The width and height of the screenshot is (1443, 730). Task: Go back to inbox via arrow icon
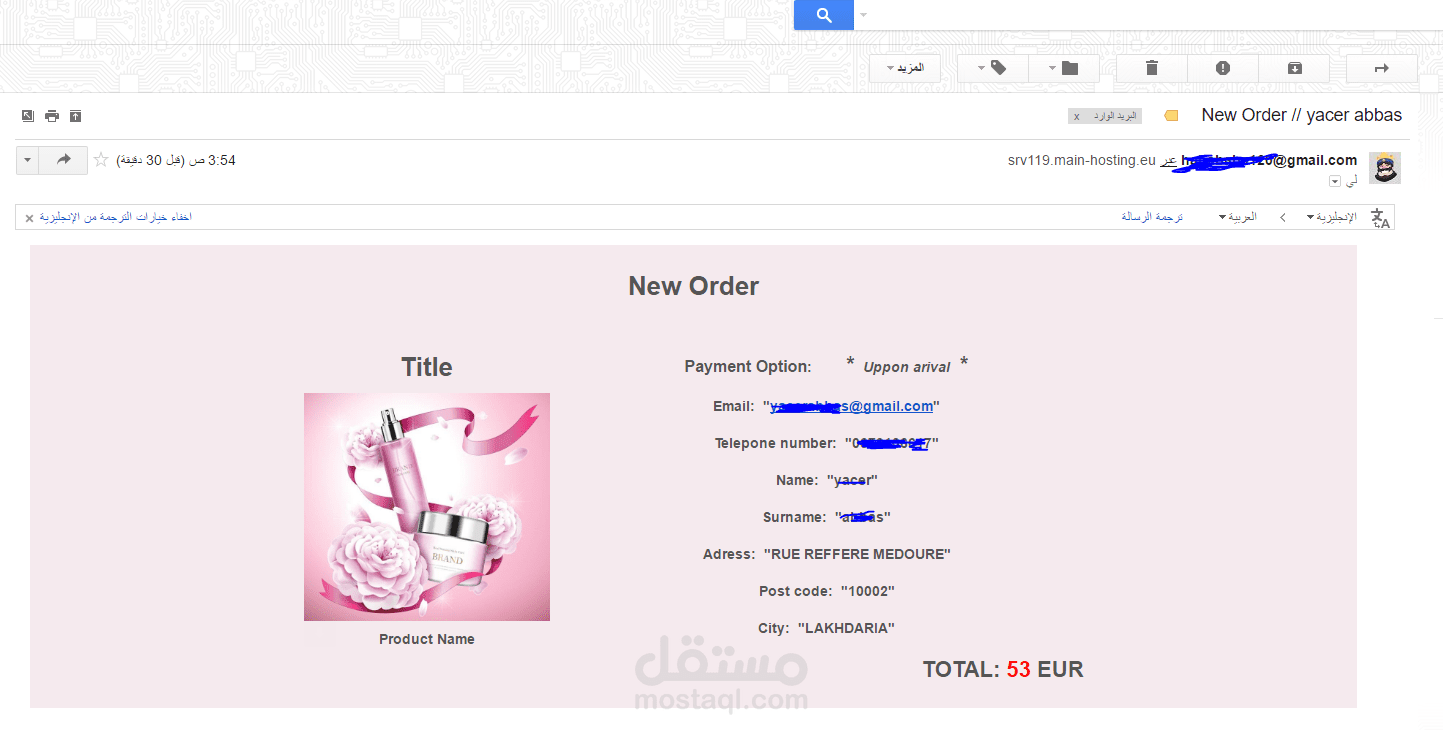(1382, 68)
